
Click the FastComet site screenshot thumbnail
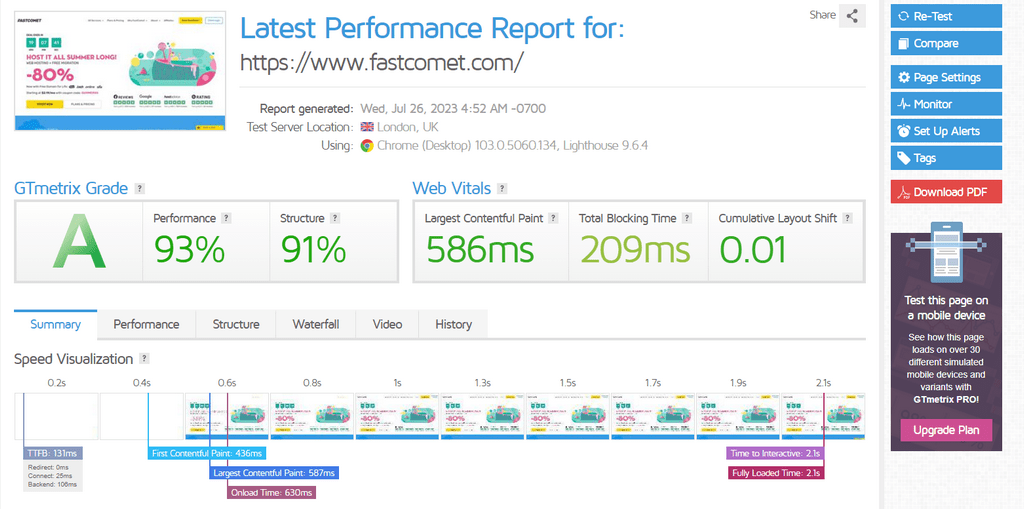pos(121,68)
